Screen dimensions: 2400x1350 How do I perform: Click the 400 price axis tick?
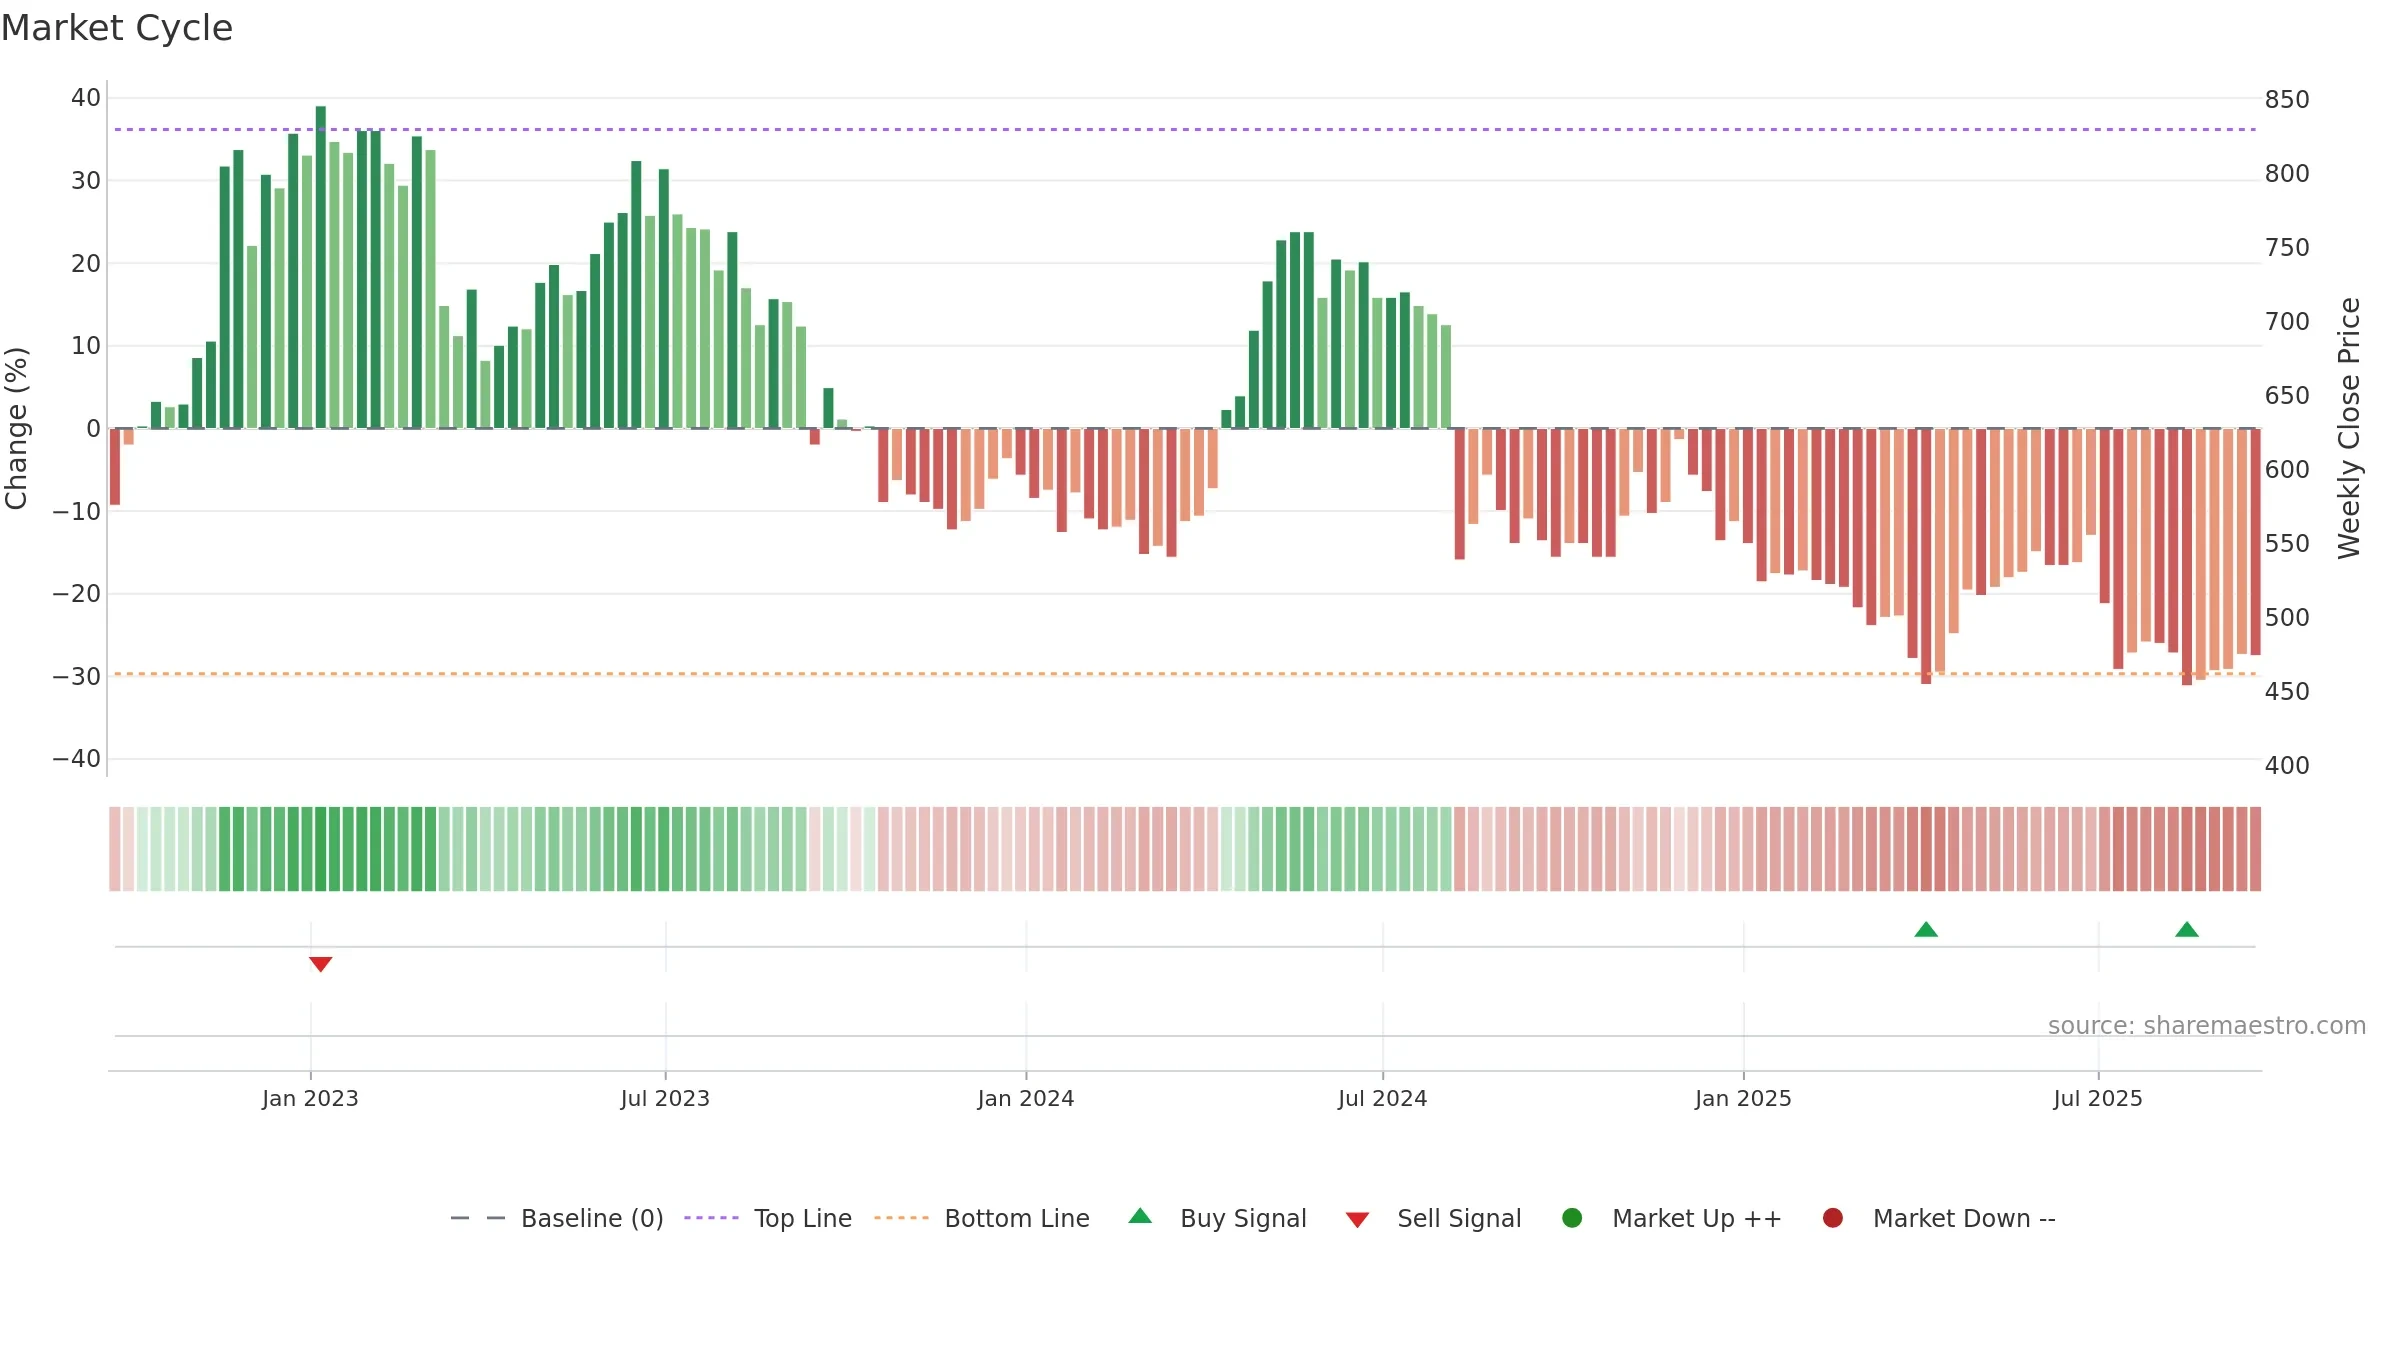pos(2287,766)
